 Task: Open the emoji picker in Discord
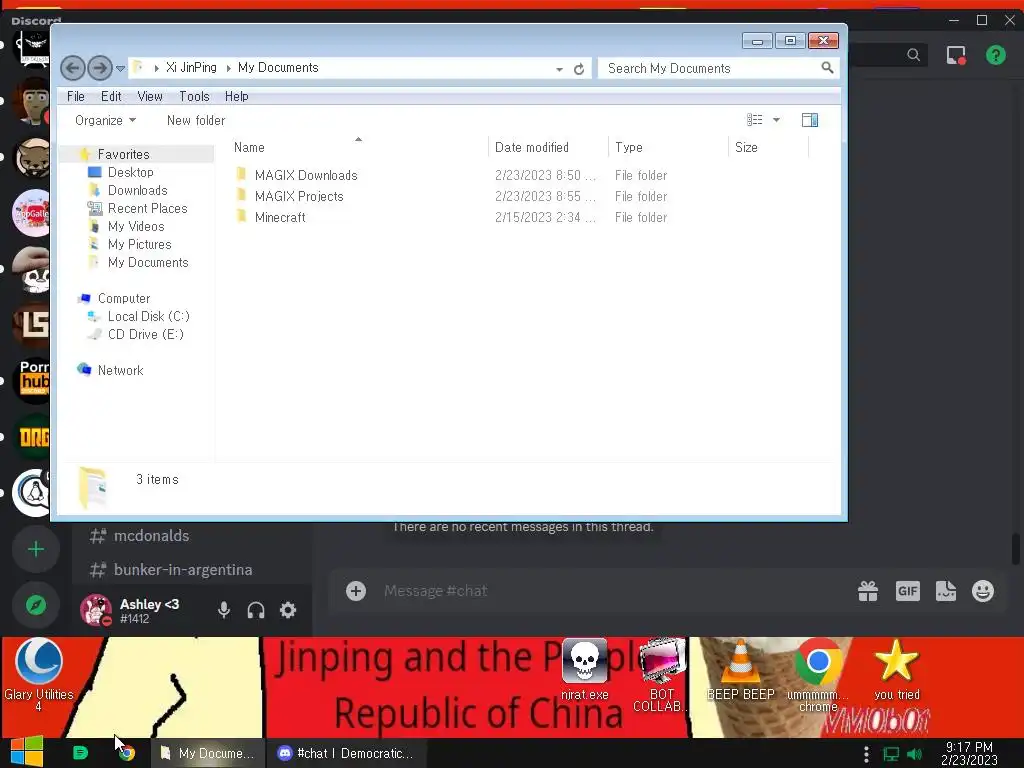(x=983, y=591)
